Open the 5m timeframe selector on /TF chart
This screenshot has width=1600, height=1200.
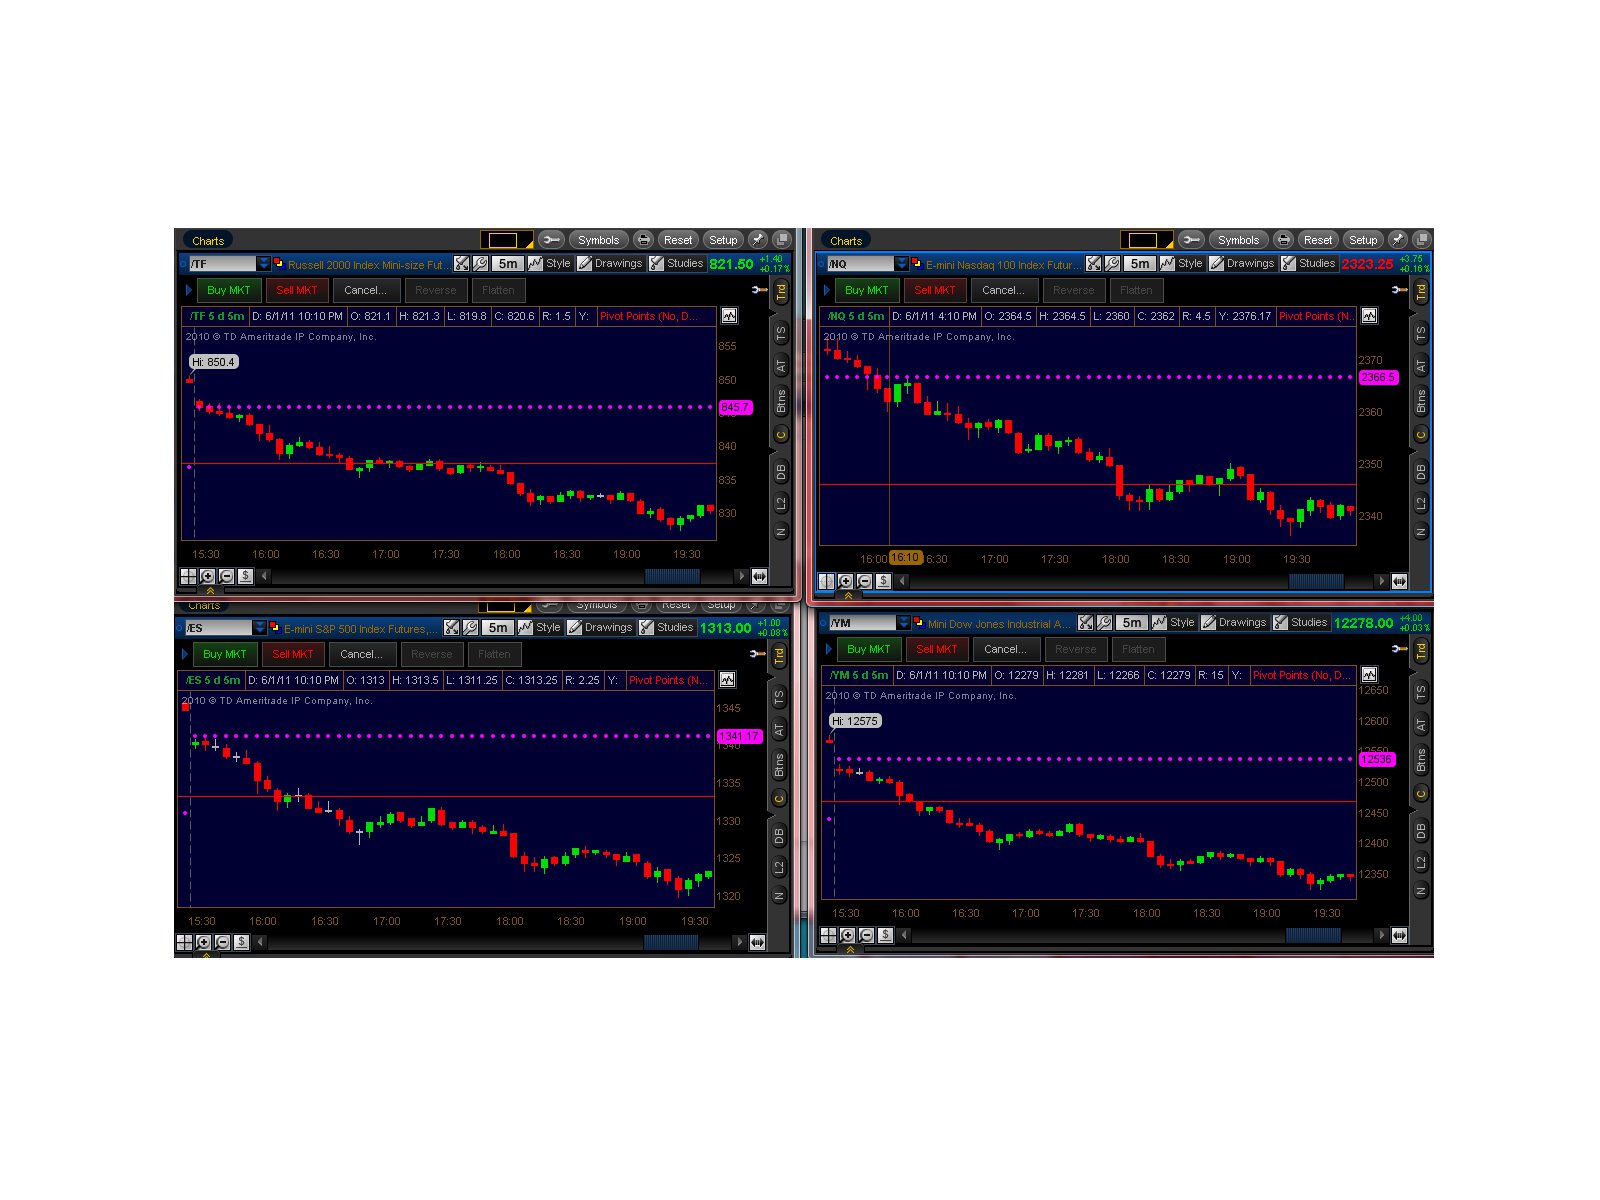tap(508, 264)
